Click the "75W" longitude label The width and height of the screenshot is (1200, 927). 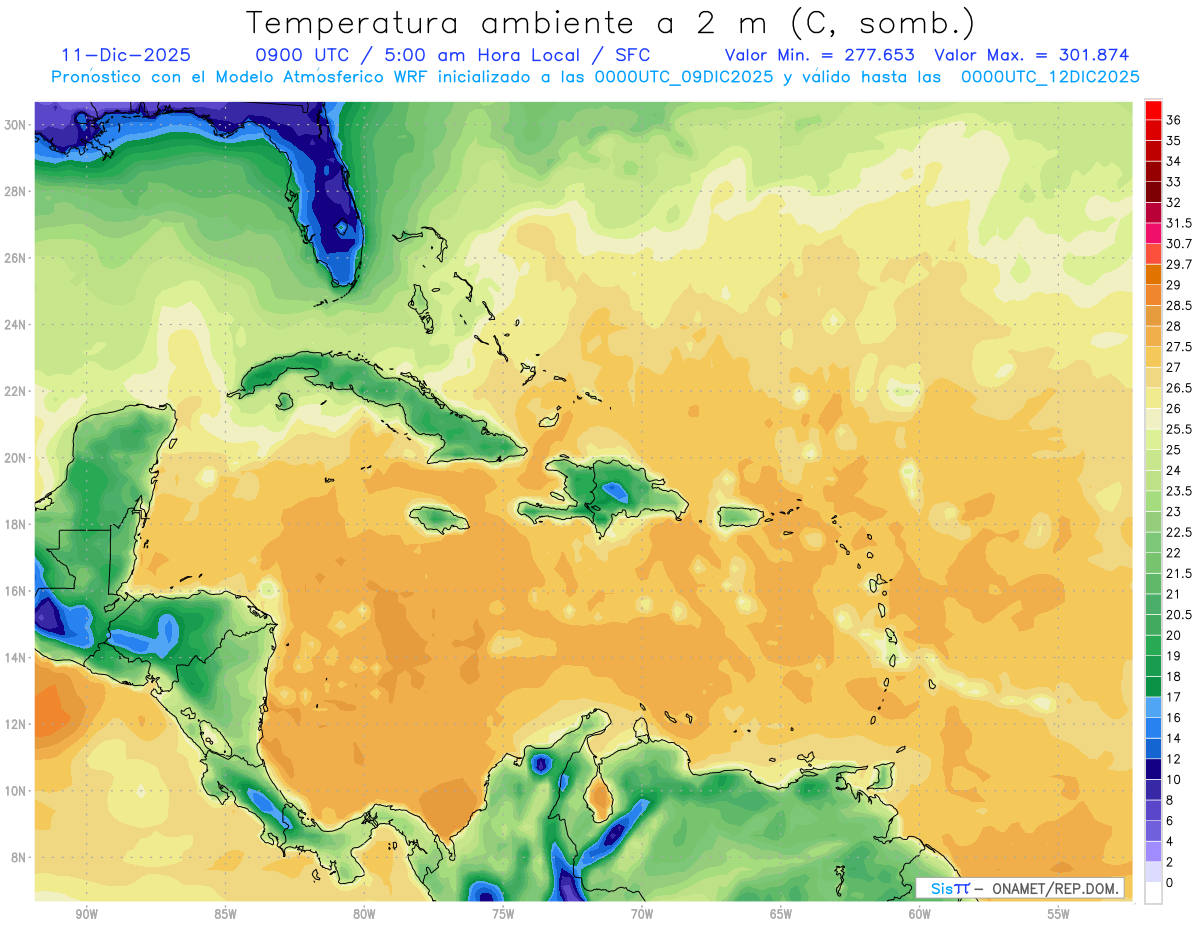click(503, 914)
